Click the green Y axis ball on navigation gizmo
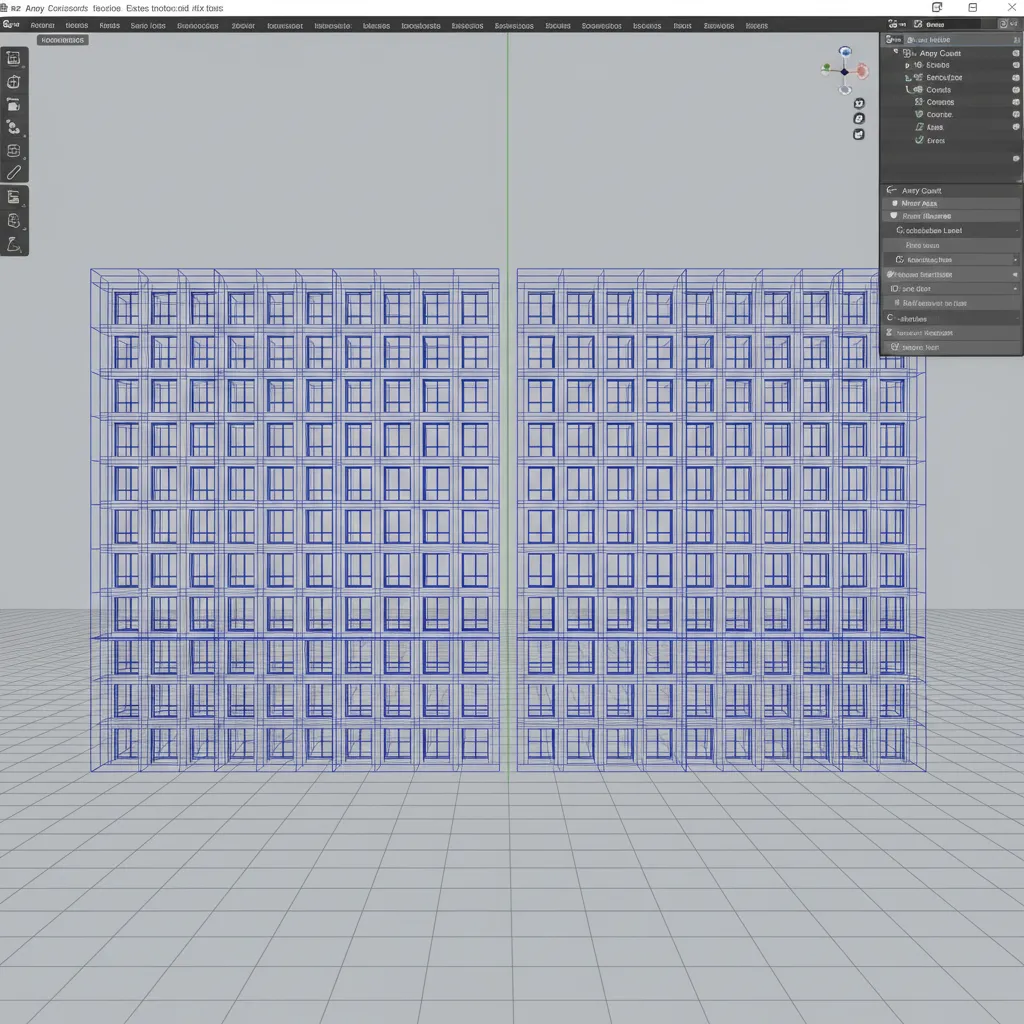This screenshot has height=1024, width=1024. pos(826,67)
